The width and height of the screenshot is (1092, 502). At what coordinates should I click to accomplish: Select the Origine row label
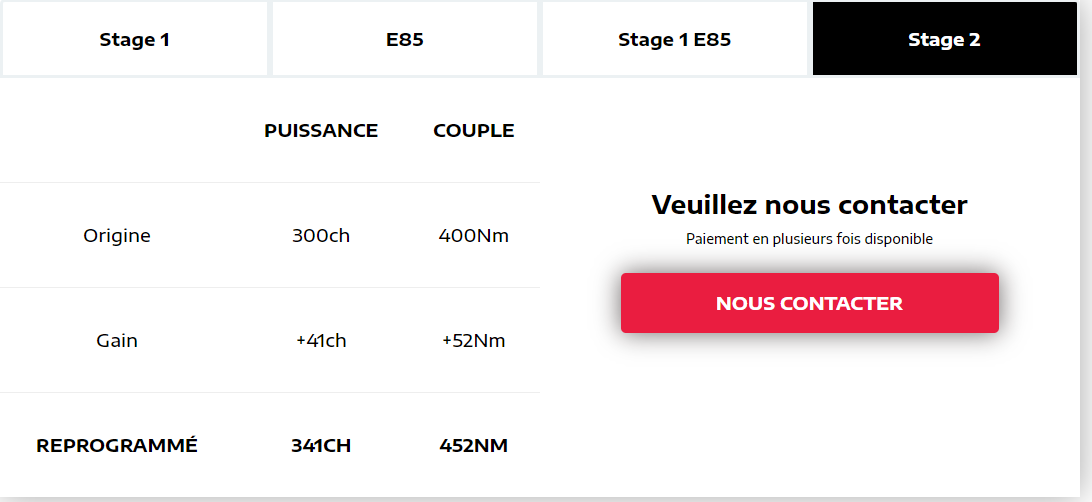[117, 236]
